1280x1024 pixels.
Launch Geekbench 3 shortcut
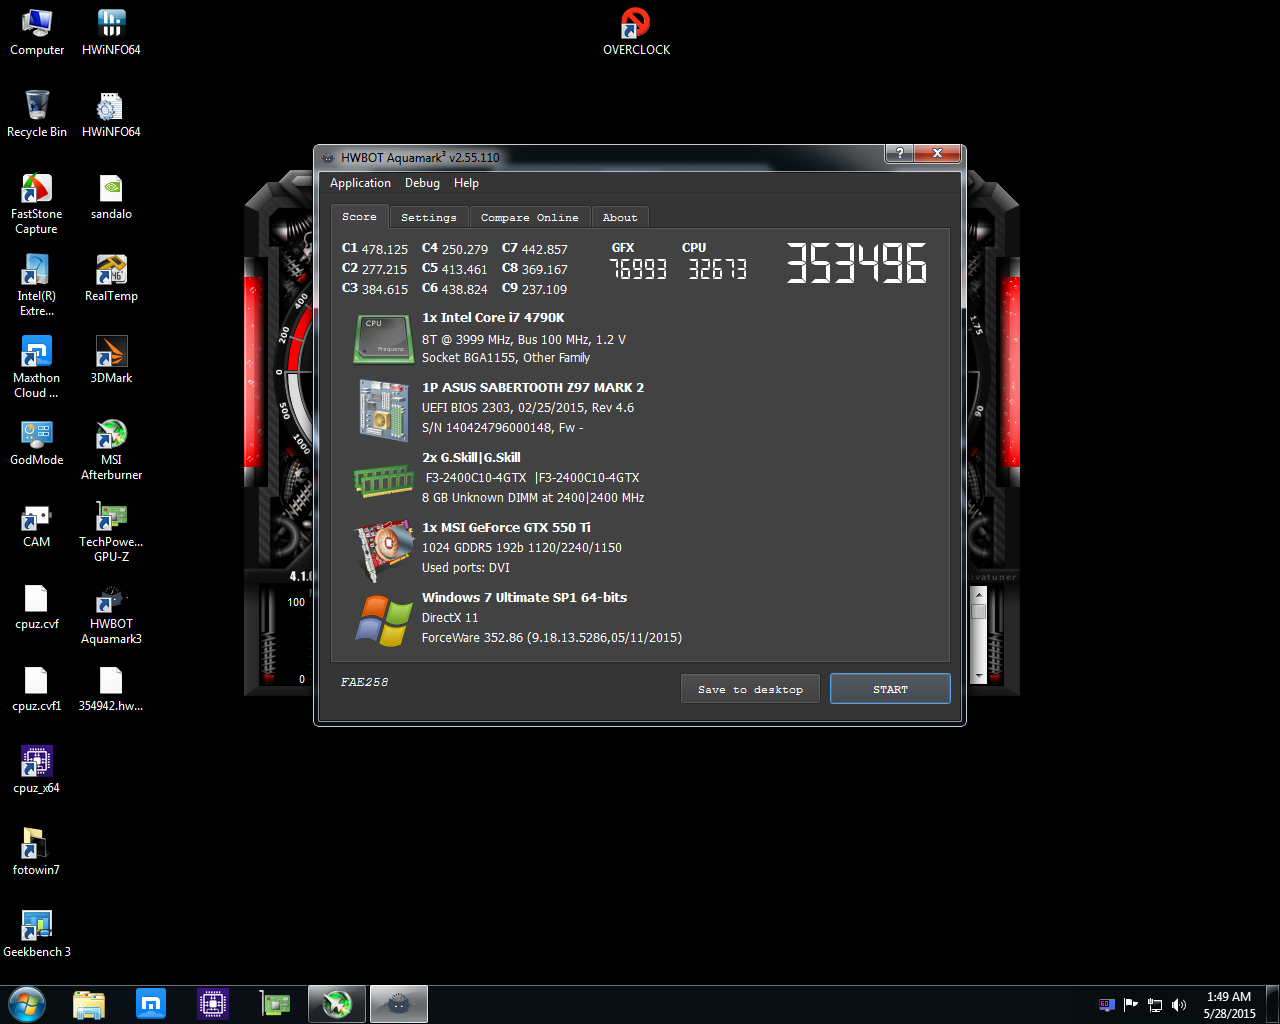[37, 934]
